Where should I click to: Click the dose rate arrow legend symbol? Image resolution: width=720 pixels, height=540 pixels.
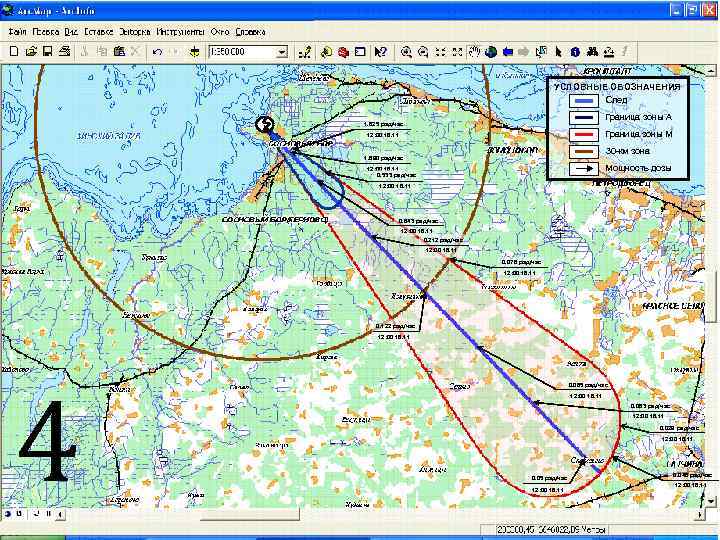(x=584, y=169)
